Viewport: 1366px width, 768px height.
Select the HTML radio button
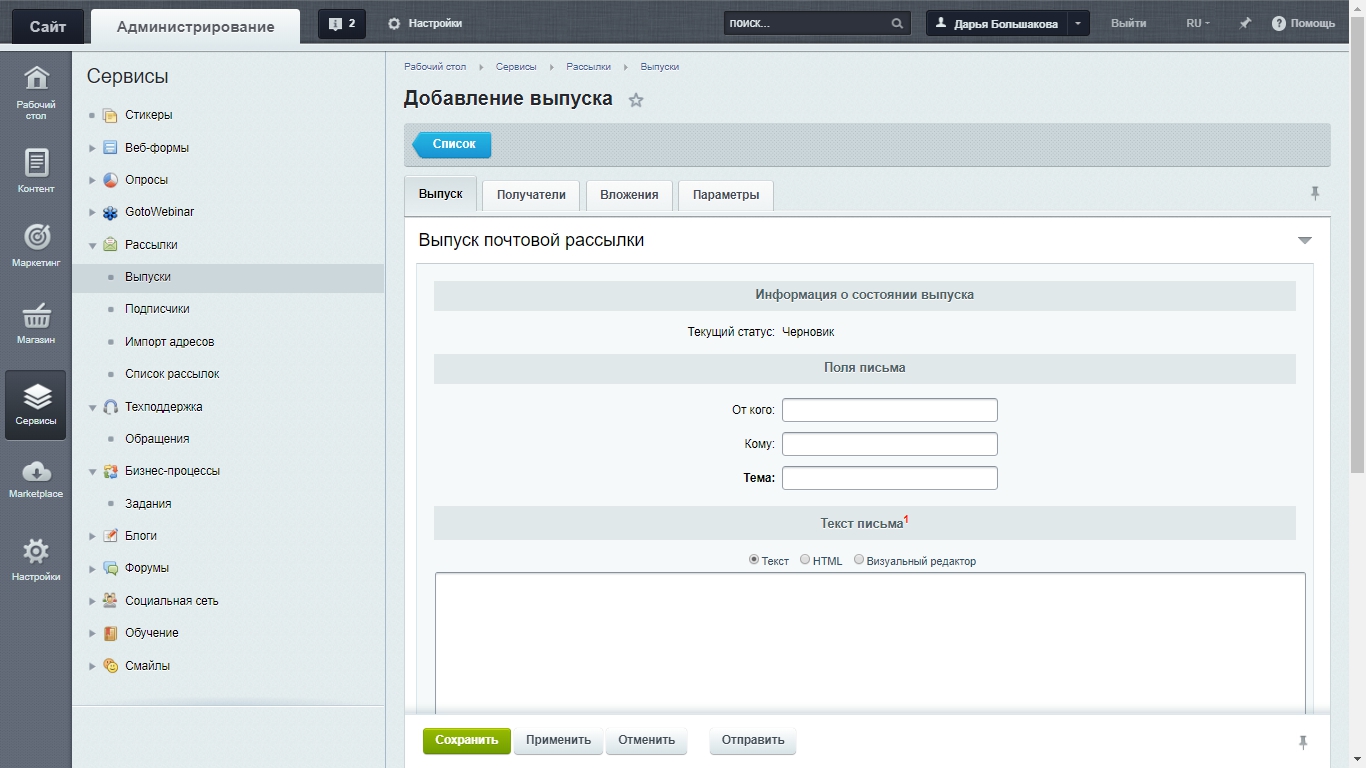click(805, 560)
